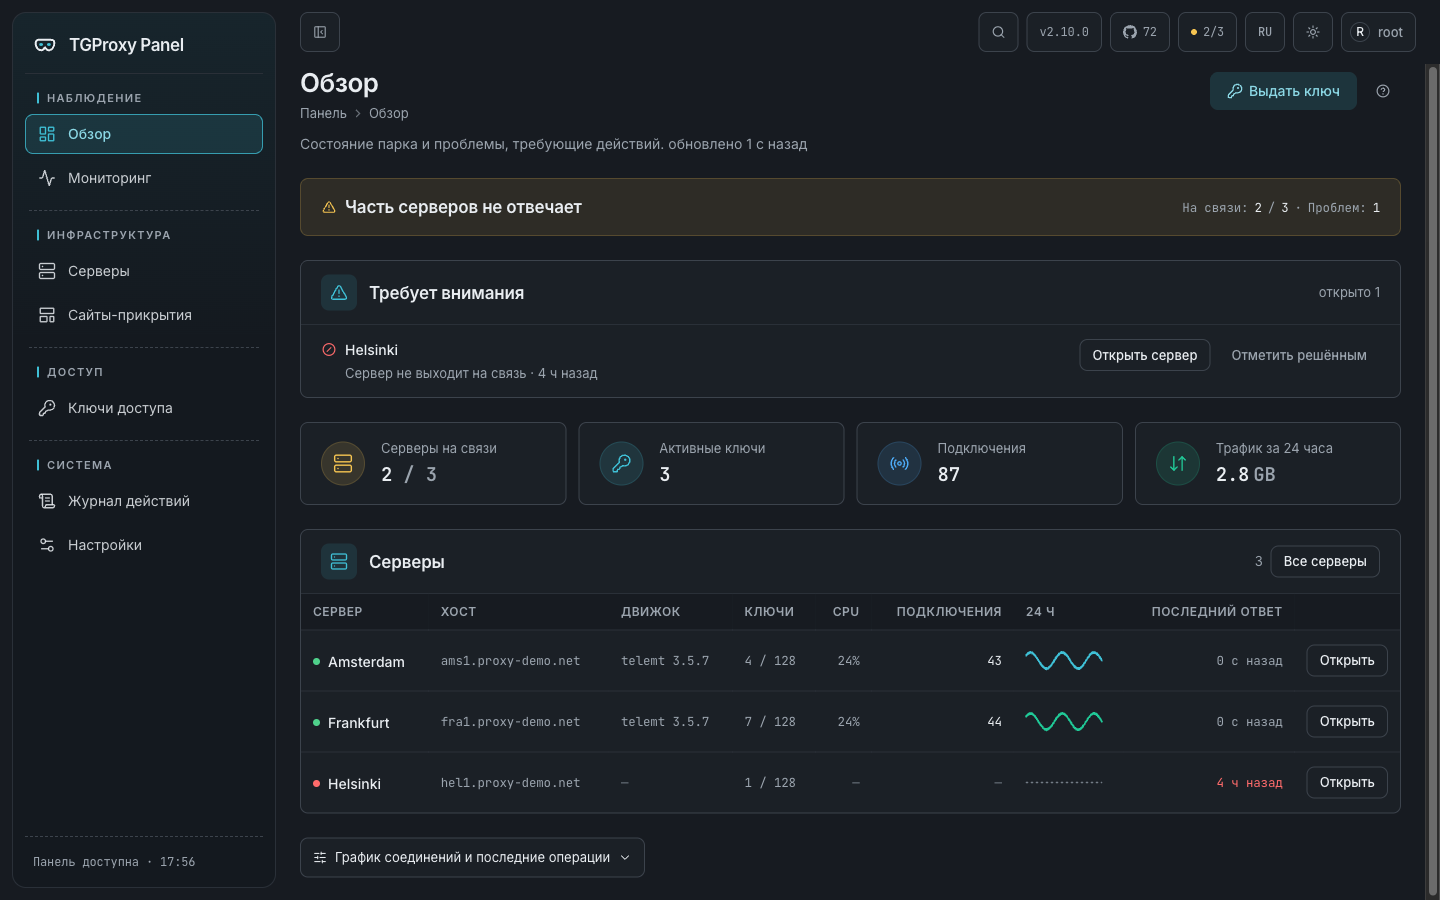
Task: Click the page vertical scrollbar
Action: (1432, 480)
